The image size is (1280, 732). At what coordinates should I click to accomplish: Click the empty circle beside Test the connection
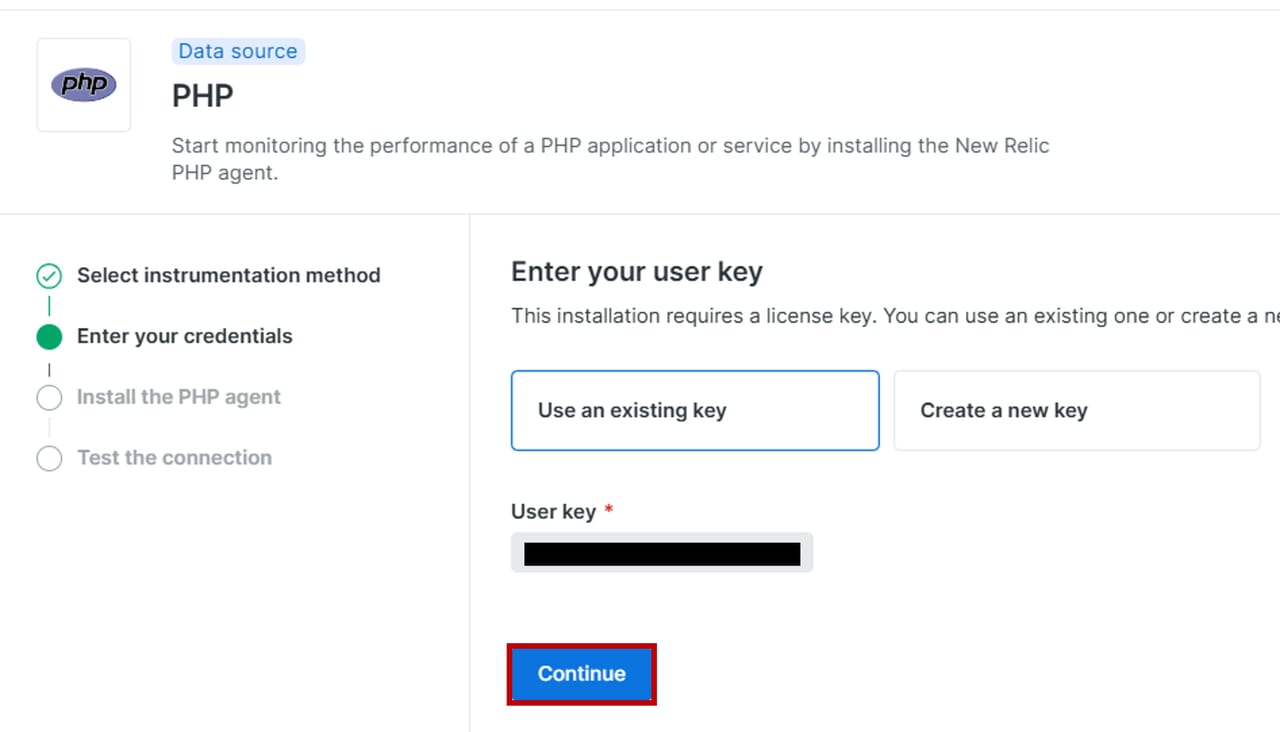pyautogui.click(x=49, y=459)
